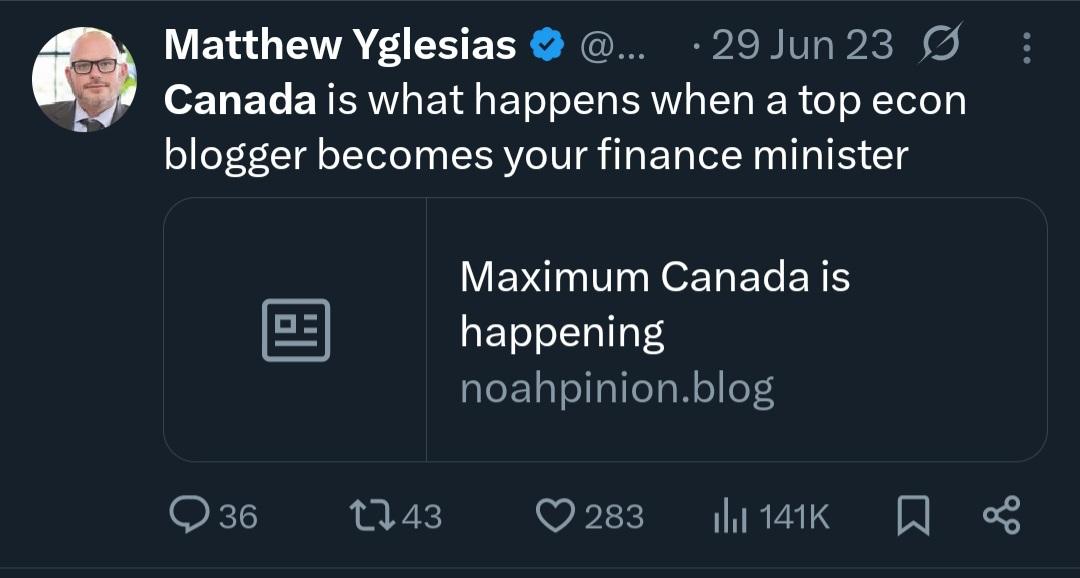Click the blue verified checkmark badge

(x=545, y=45)
